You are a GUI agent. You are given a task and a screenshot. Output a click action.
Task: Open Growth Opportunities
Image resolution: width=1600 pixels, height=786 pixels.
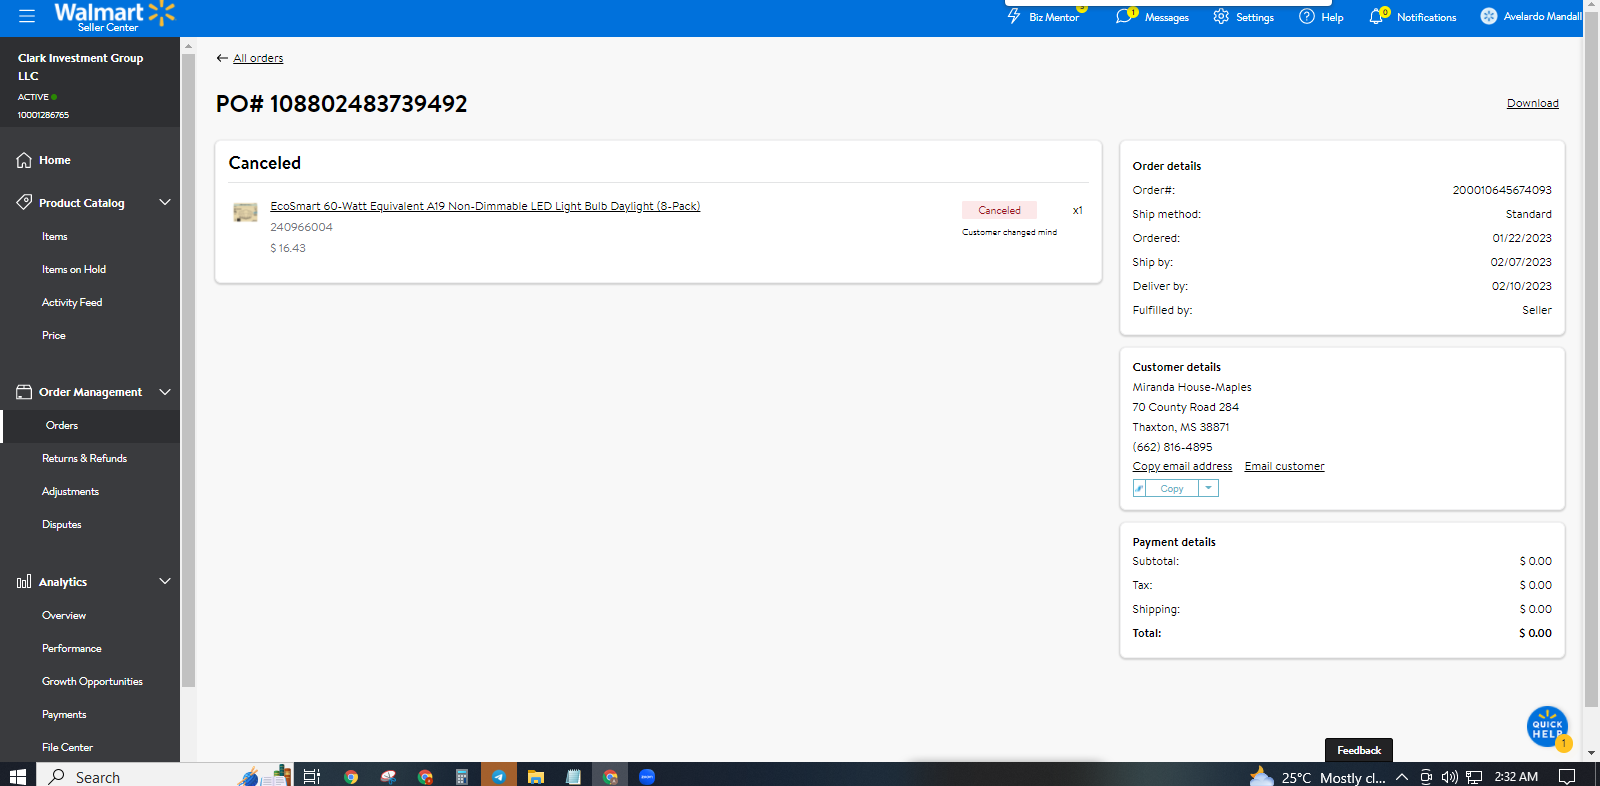click(93, 682)
